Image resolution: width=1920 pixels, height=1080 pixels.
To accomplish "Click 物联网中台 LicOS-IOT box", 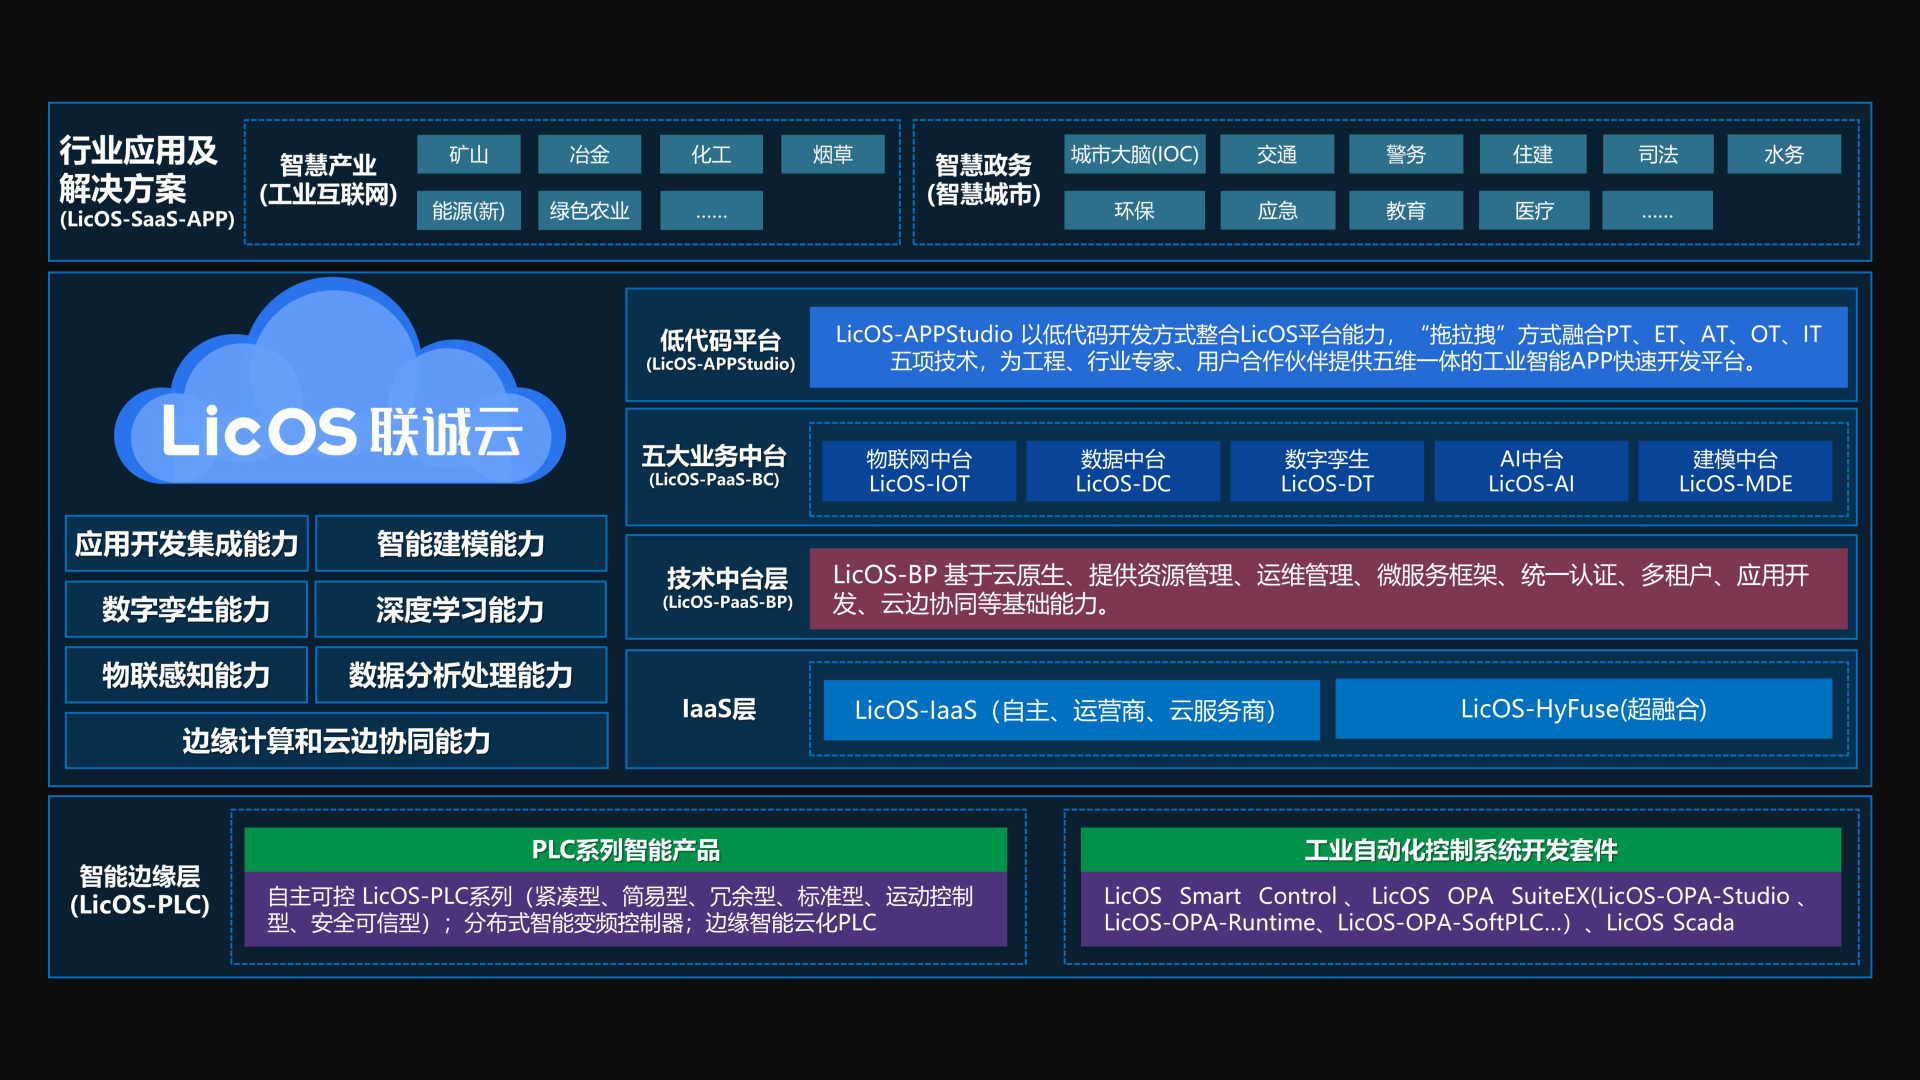I will (918, 471).
